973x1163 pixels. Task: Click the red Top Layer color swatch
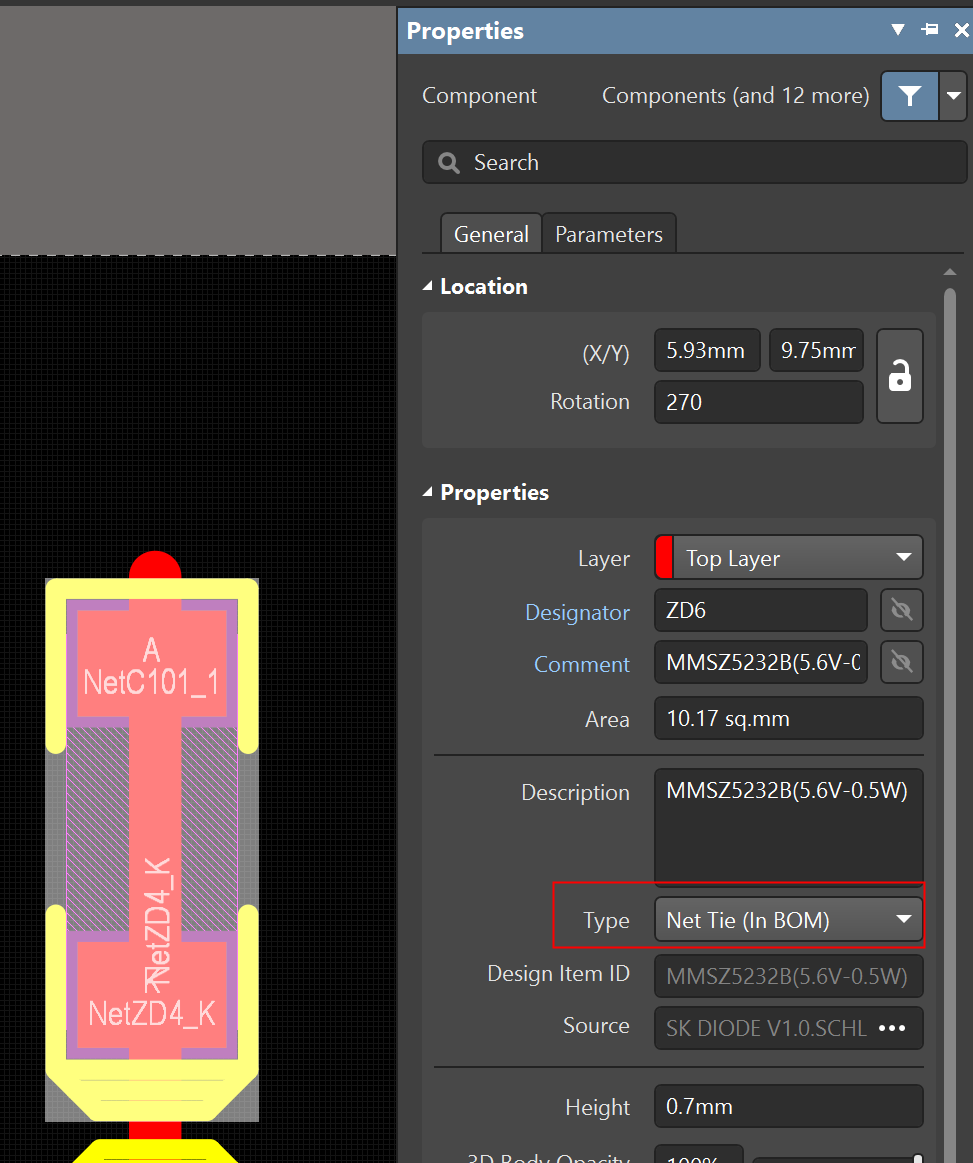click(664, 558)
